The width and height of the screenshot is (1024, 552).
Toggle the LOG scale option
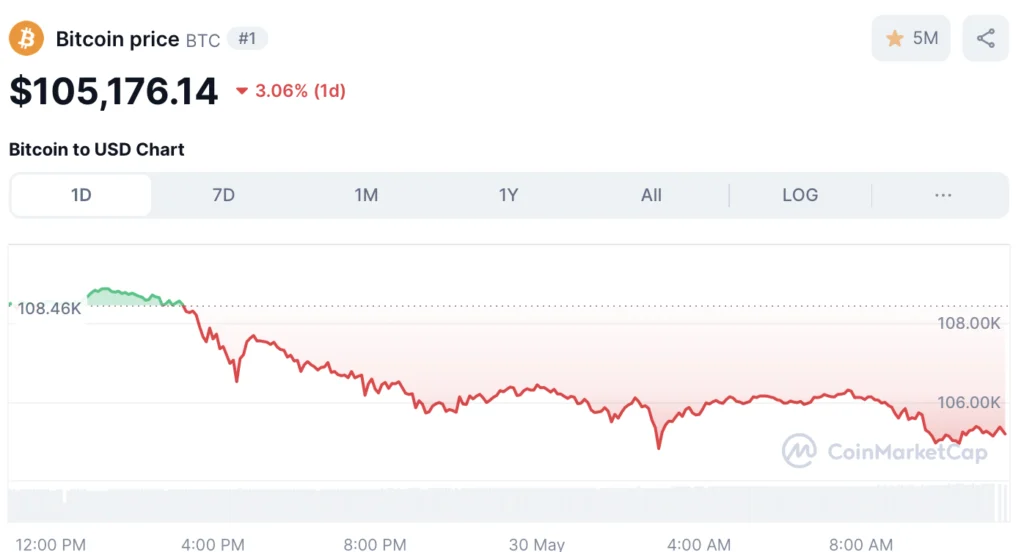tap(800, 195)
